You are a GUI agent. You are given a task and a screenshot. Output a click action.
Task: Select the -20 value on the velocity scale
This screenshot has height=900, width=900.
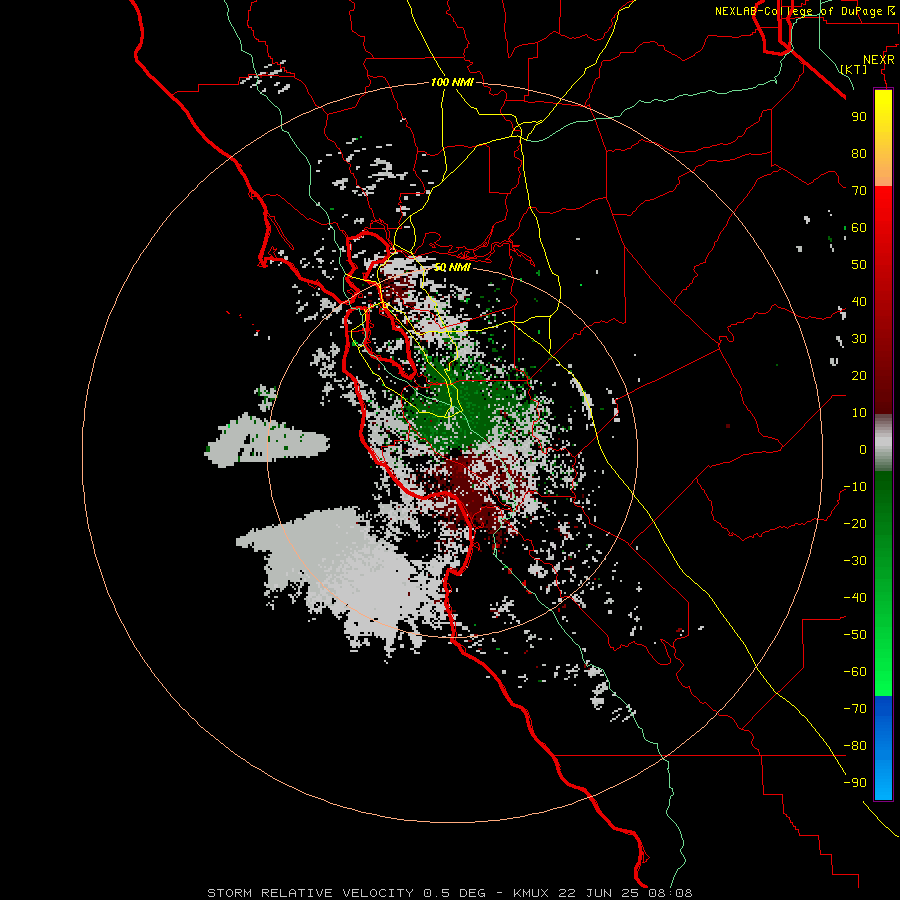click(x=855, y=524)
